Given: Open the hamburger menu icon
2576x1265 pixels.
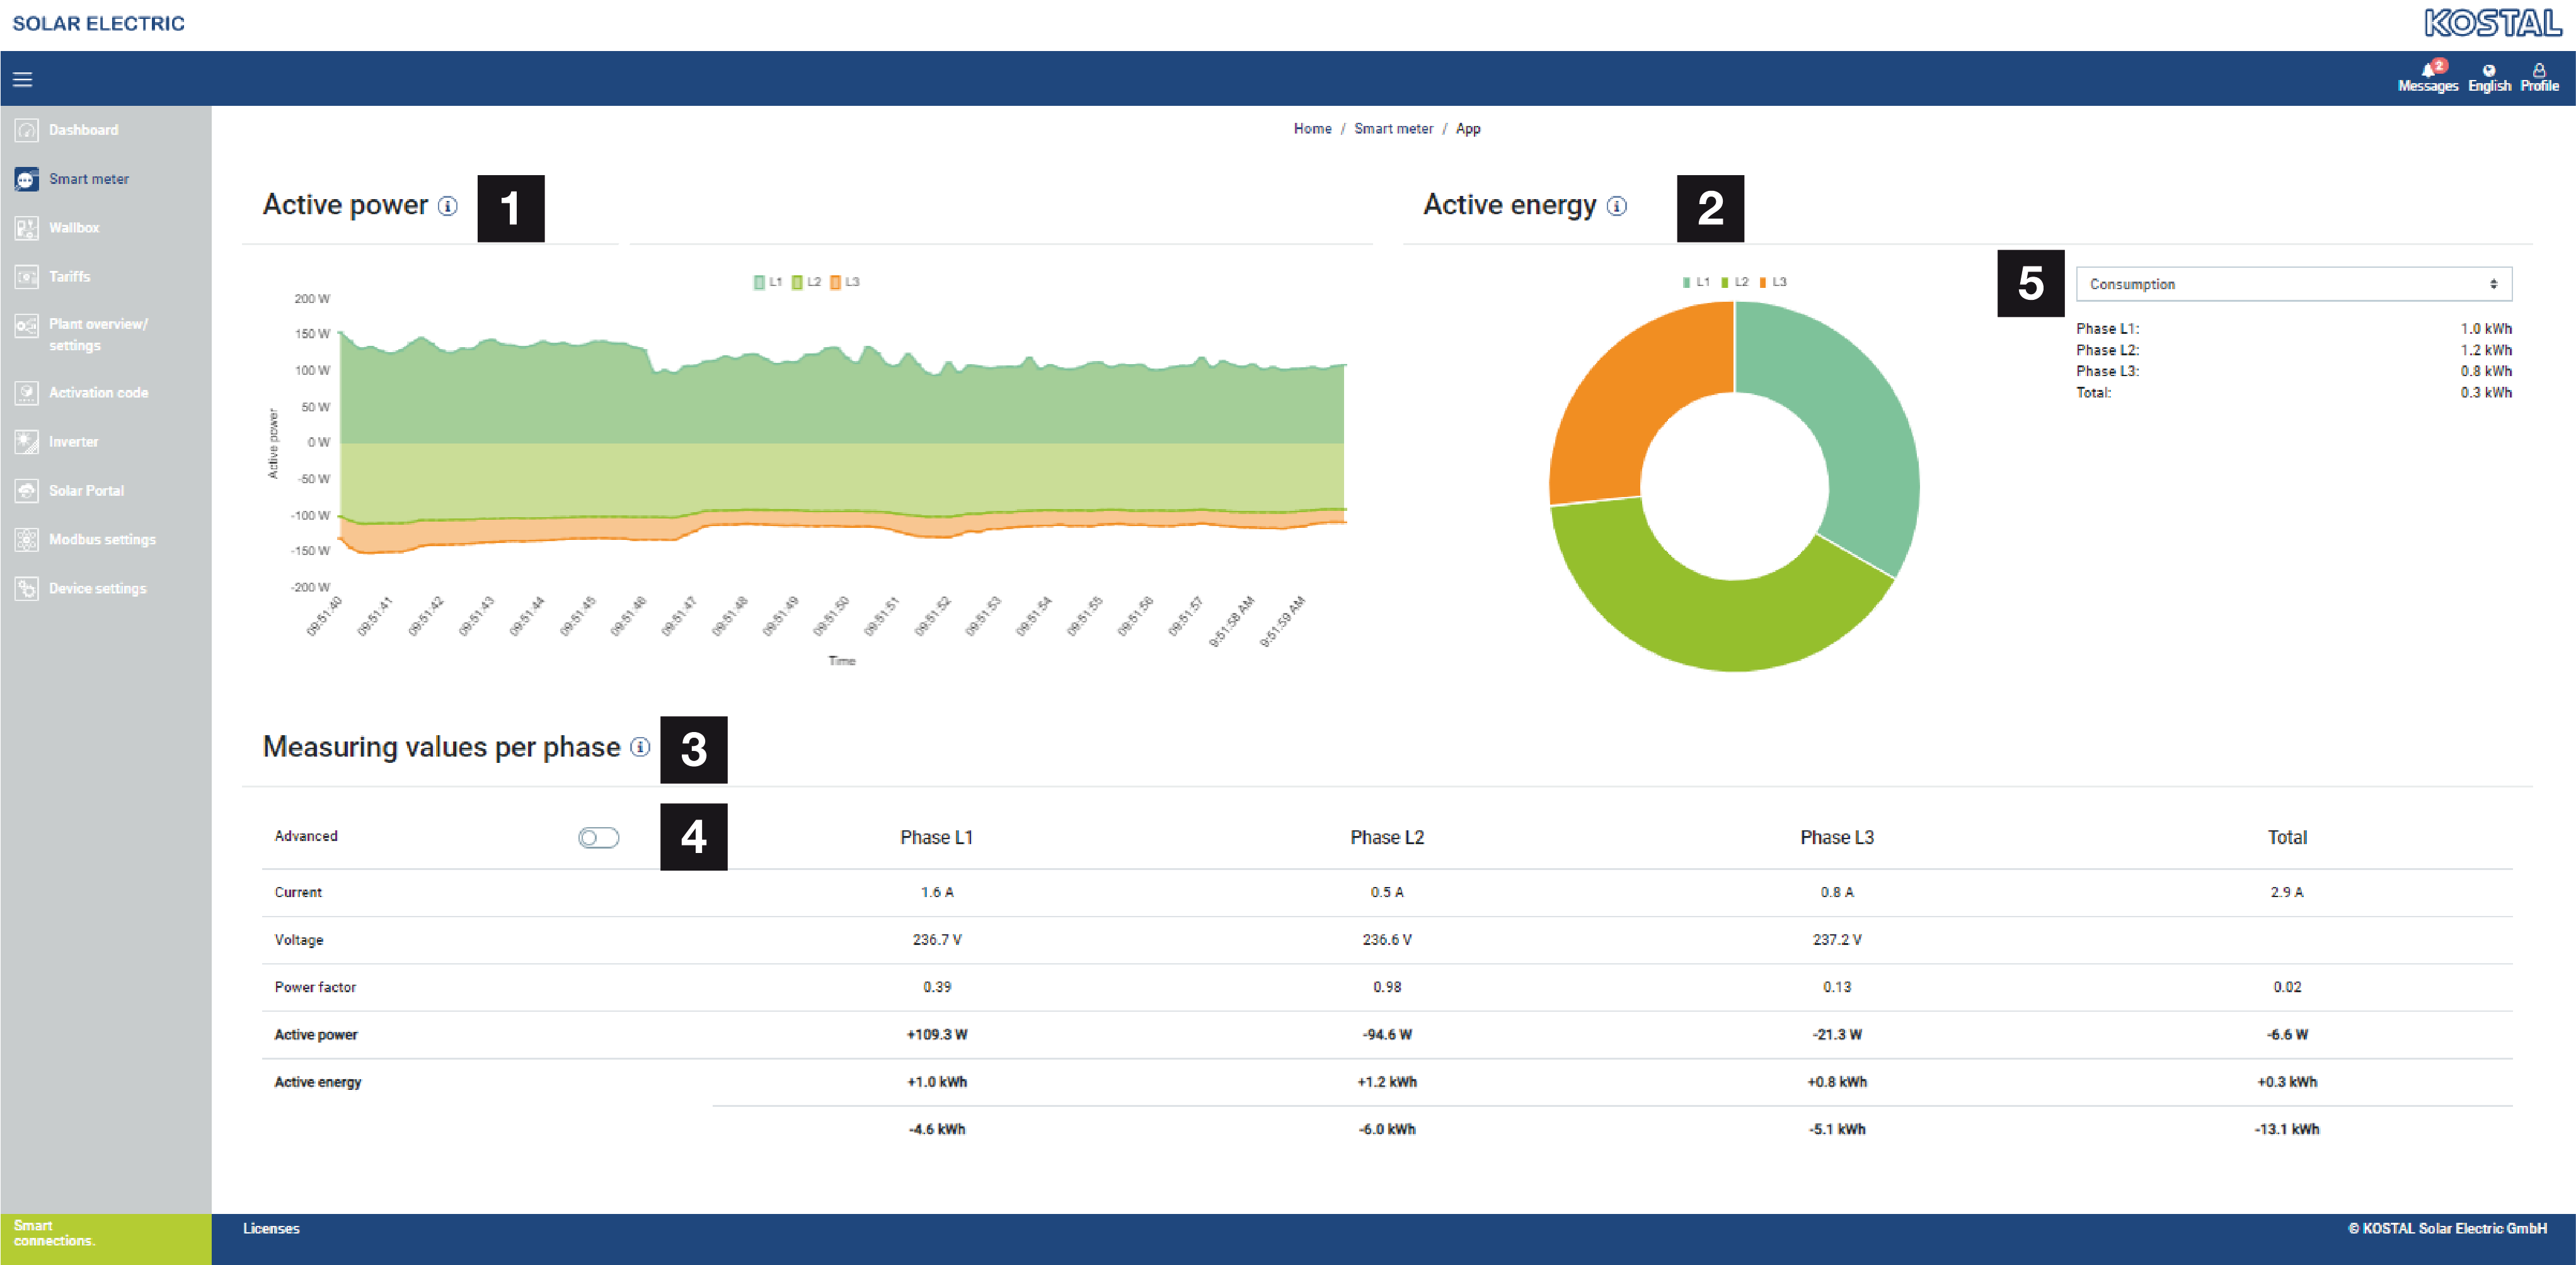Looking at the screenshot, I should tap(22, 79).
